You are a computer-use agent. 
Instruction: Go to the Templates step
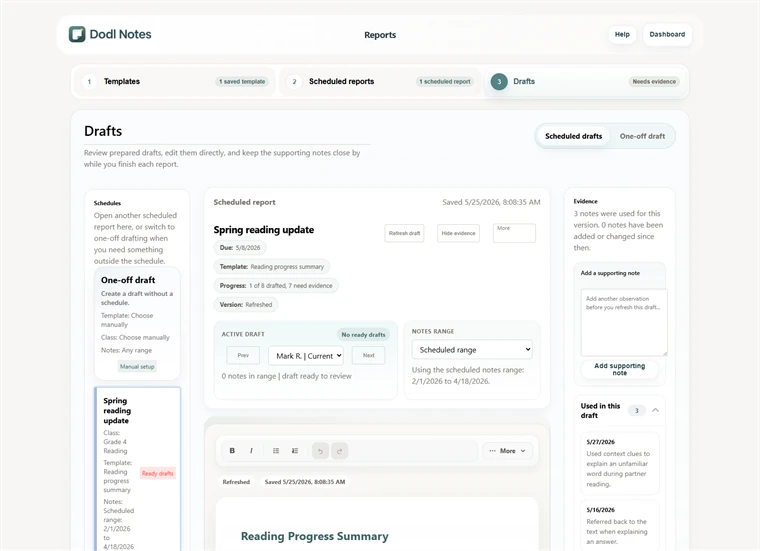point(174,81)
